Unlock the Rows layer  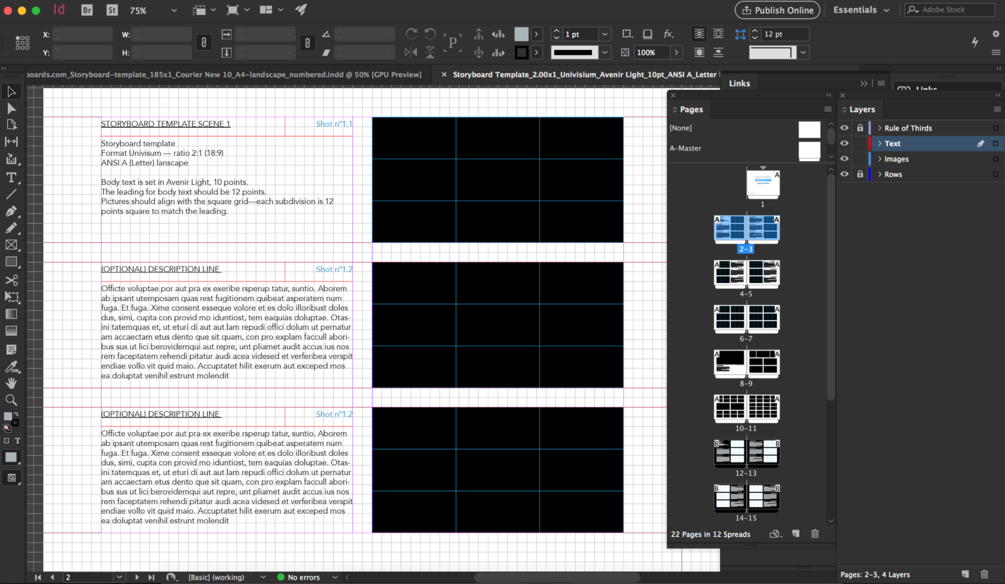click(x=860, y=174)
